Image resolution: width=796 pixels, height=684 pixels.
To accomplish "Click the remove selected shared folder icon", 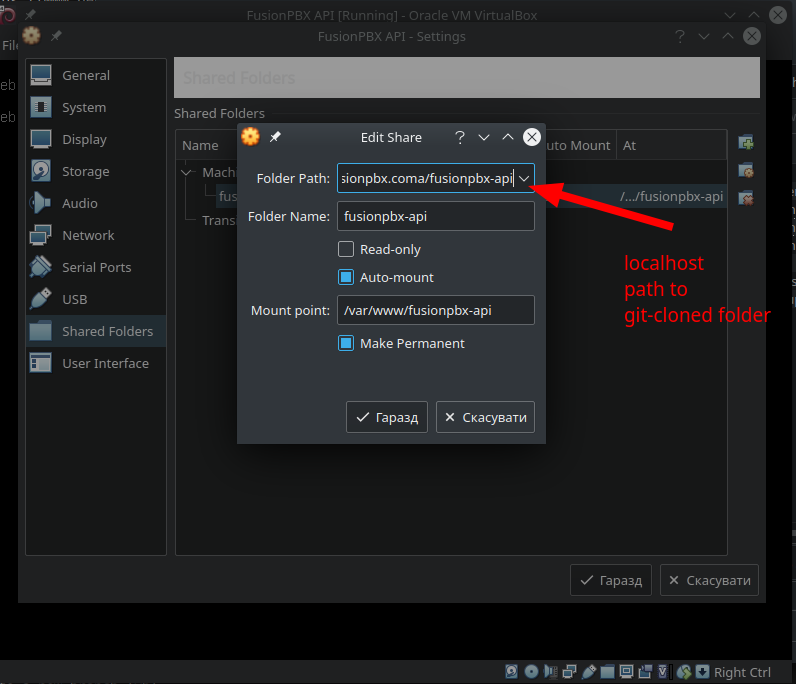I will 746,198.
